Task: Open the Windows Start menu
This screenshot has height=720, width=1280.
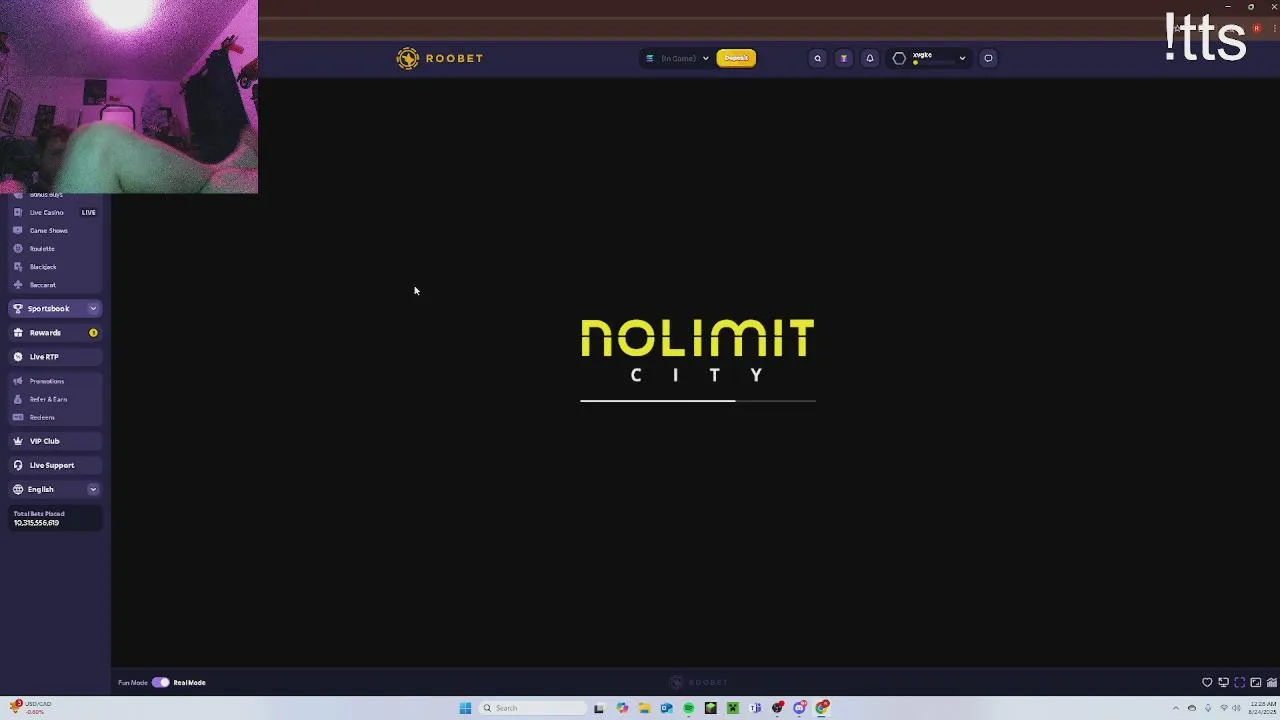Action: [x=465, y=708]
